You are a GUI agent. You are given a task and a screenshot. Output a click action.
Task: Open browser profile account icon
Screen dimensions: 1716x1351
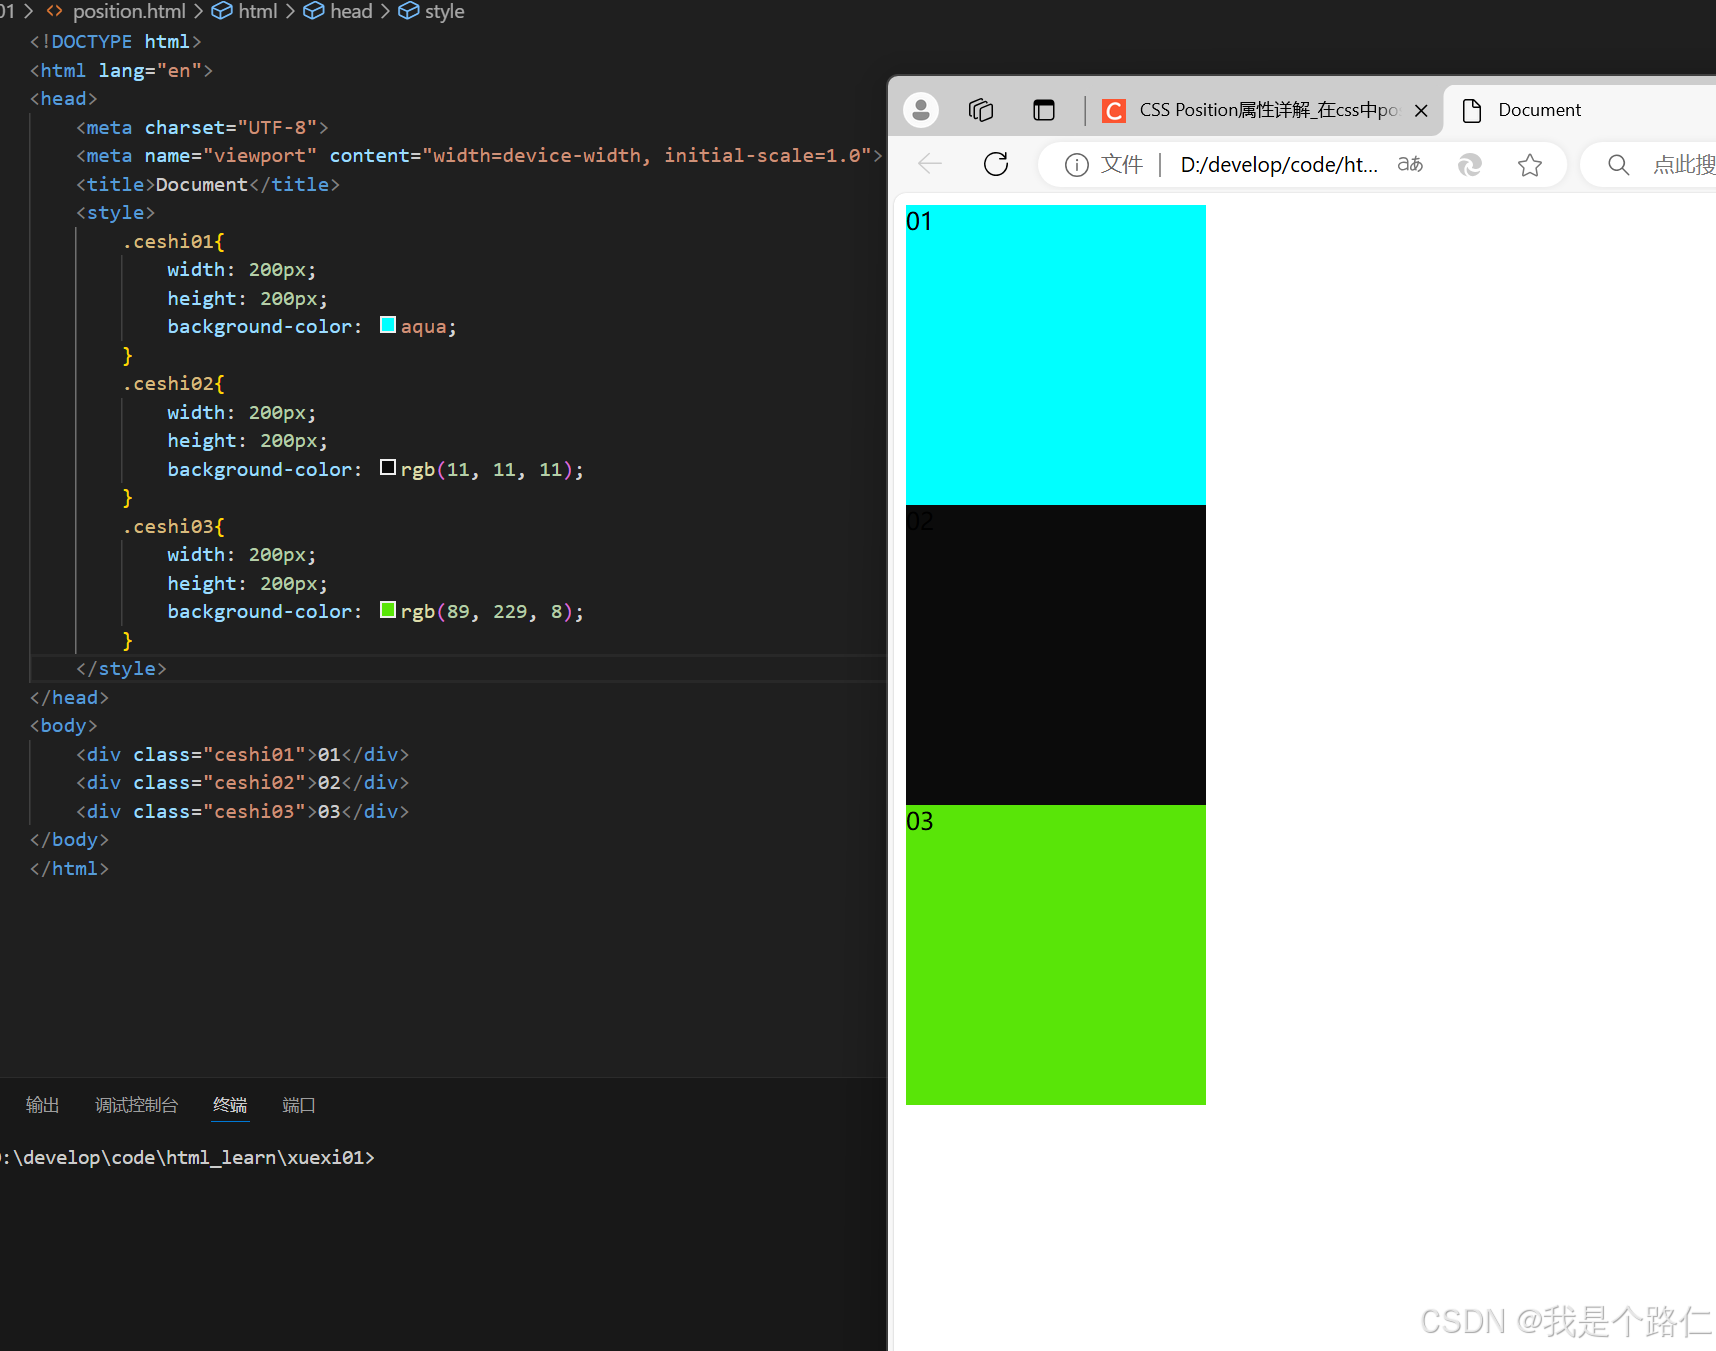pyautogui.click(x=920, y=110)
